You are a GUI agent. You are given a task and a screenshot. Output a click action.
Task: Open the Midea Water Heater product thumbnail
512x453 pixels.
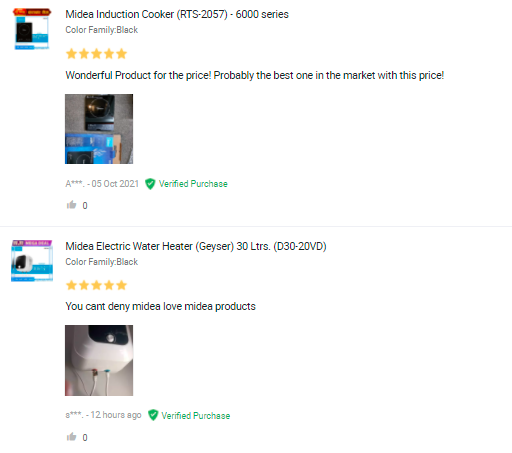[x=32, y=261]
